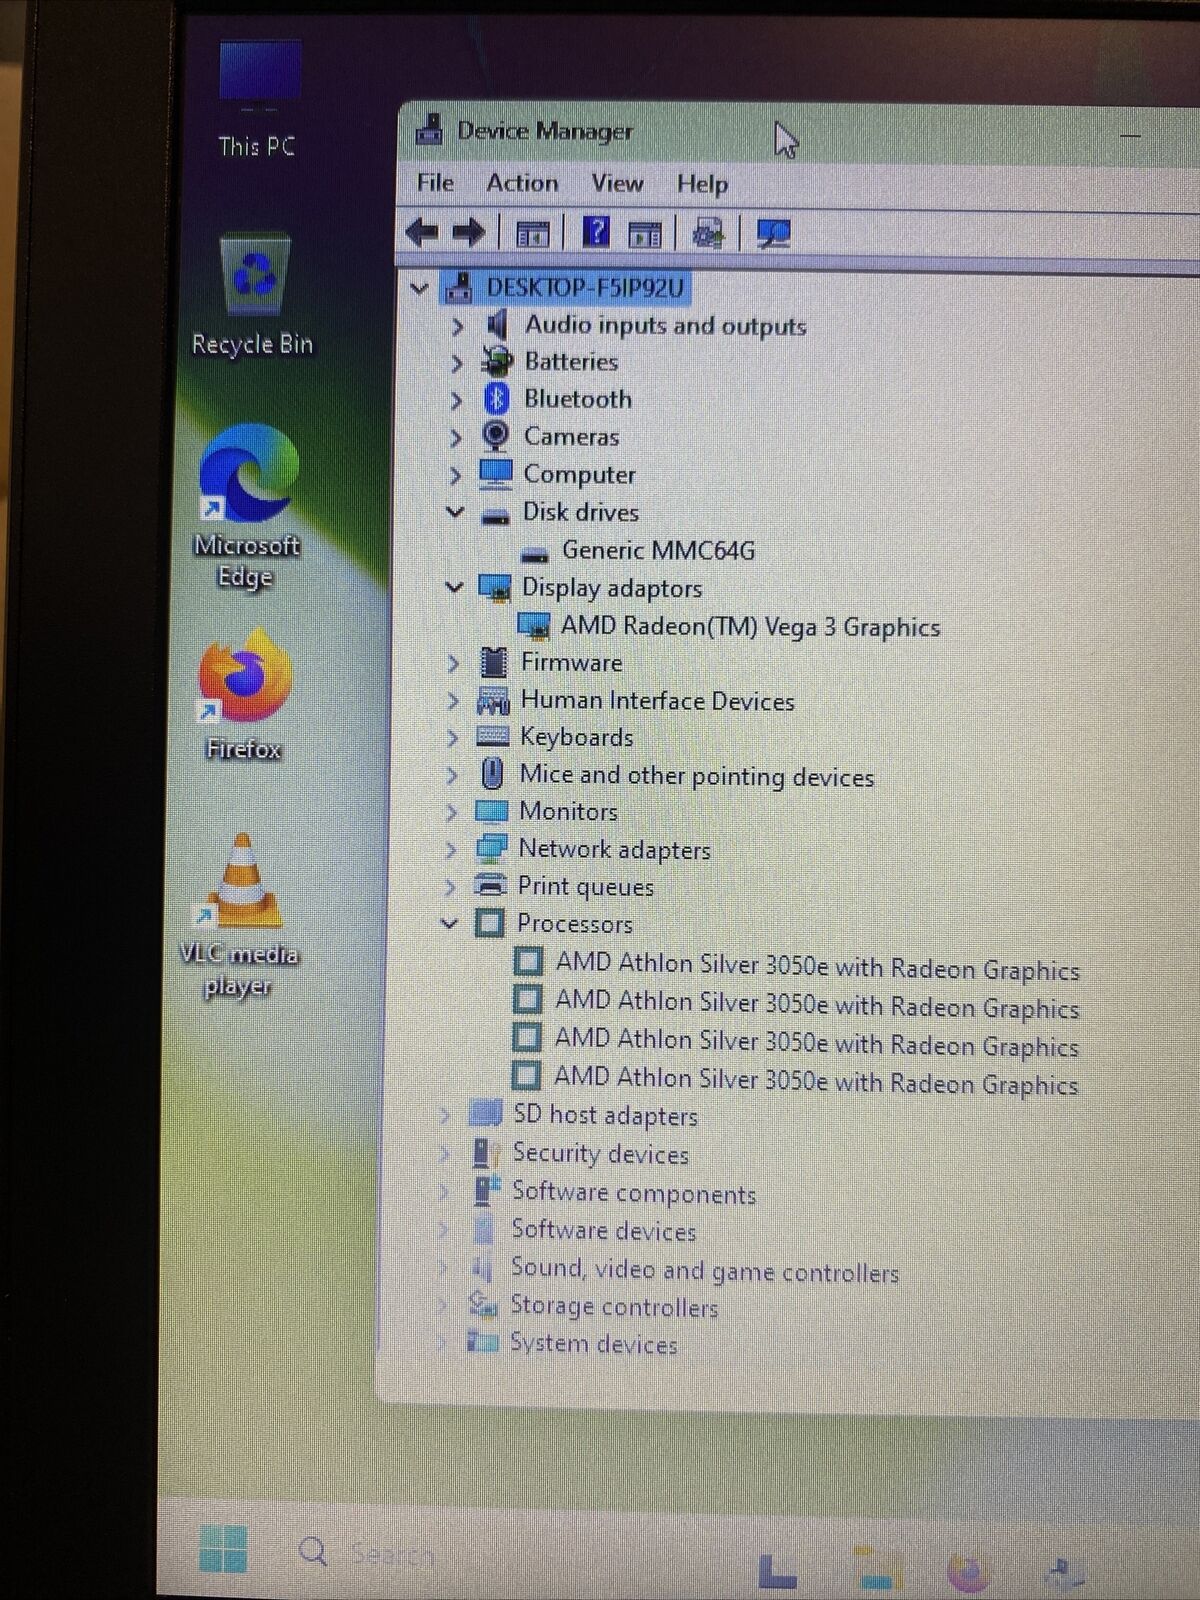Image resolution: width=1200 pixels, height=1600 pixels.
Task: Click the Device Manager title bar icon
Action: coord(430,129)
